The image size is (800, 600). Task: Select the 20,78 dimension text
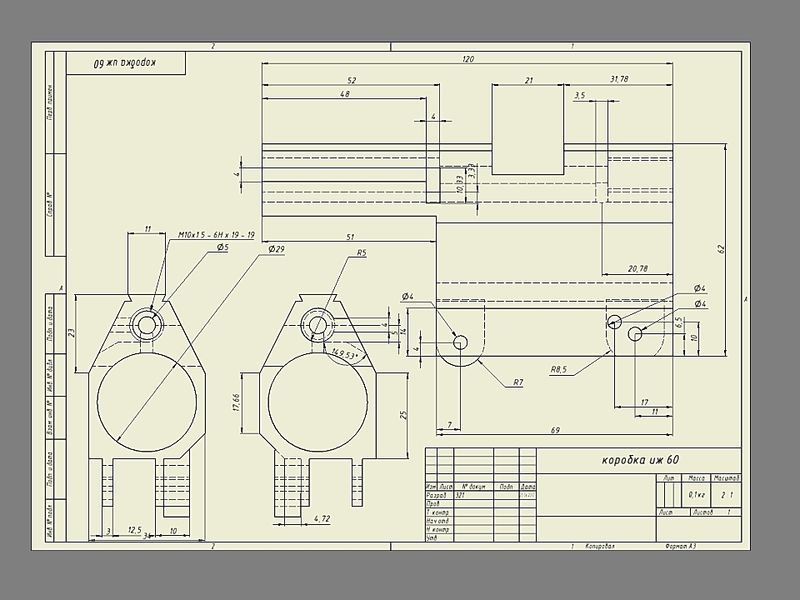pos(638,268)
